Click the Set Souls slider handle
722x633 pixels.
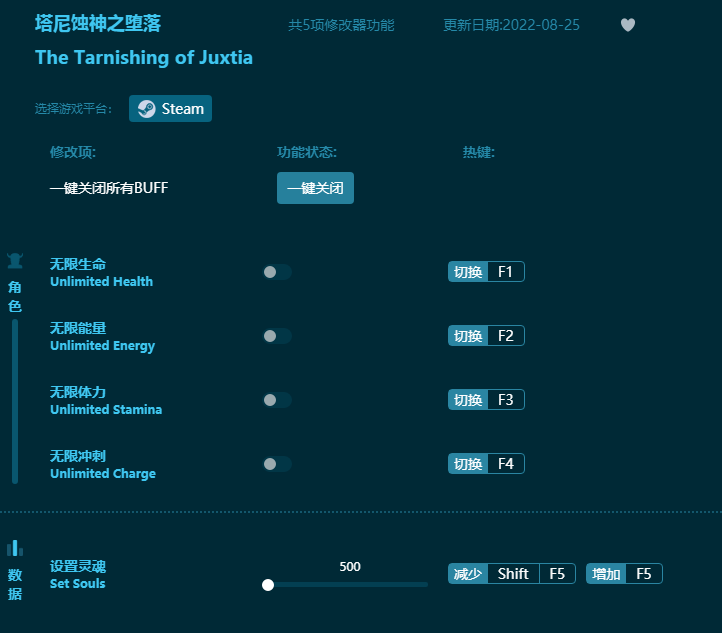tap(268, 585)
